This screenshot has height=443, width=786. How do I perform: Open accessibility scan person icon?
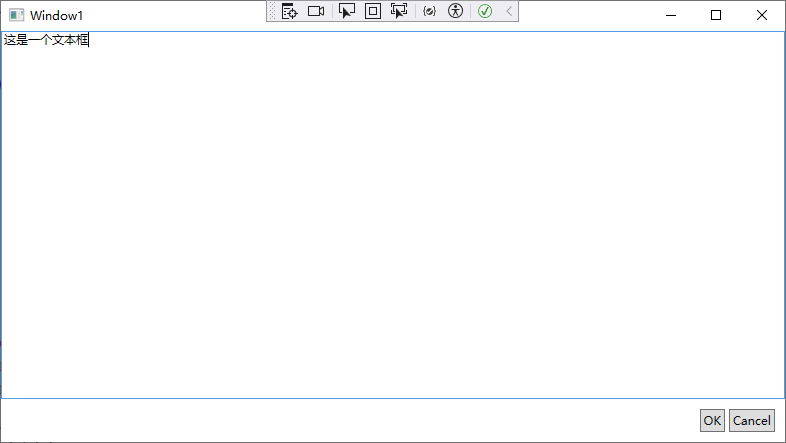pos(455,11)
